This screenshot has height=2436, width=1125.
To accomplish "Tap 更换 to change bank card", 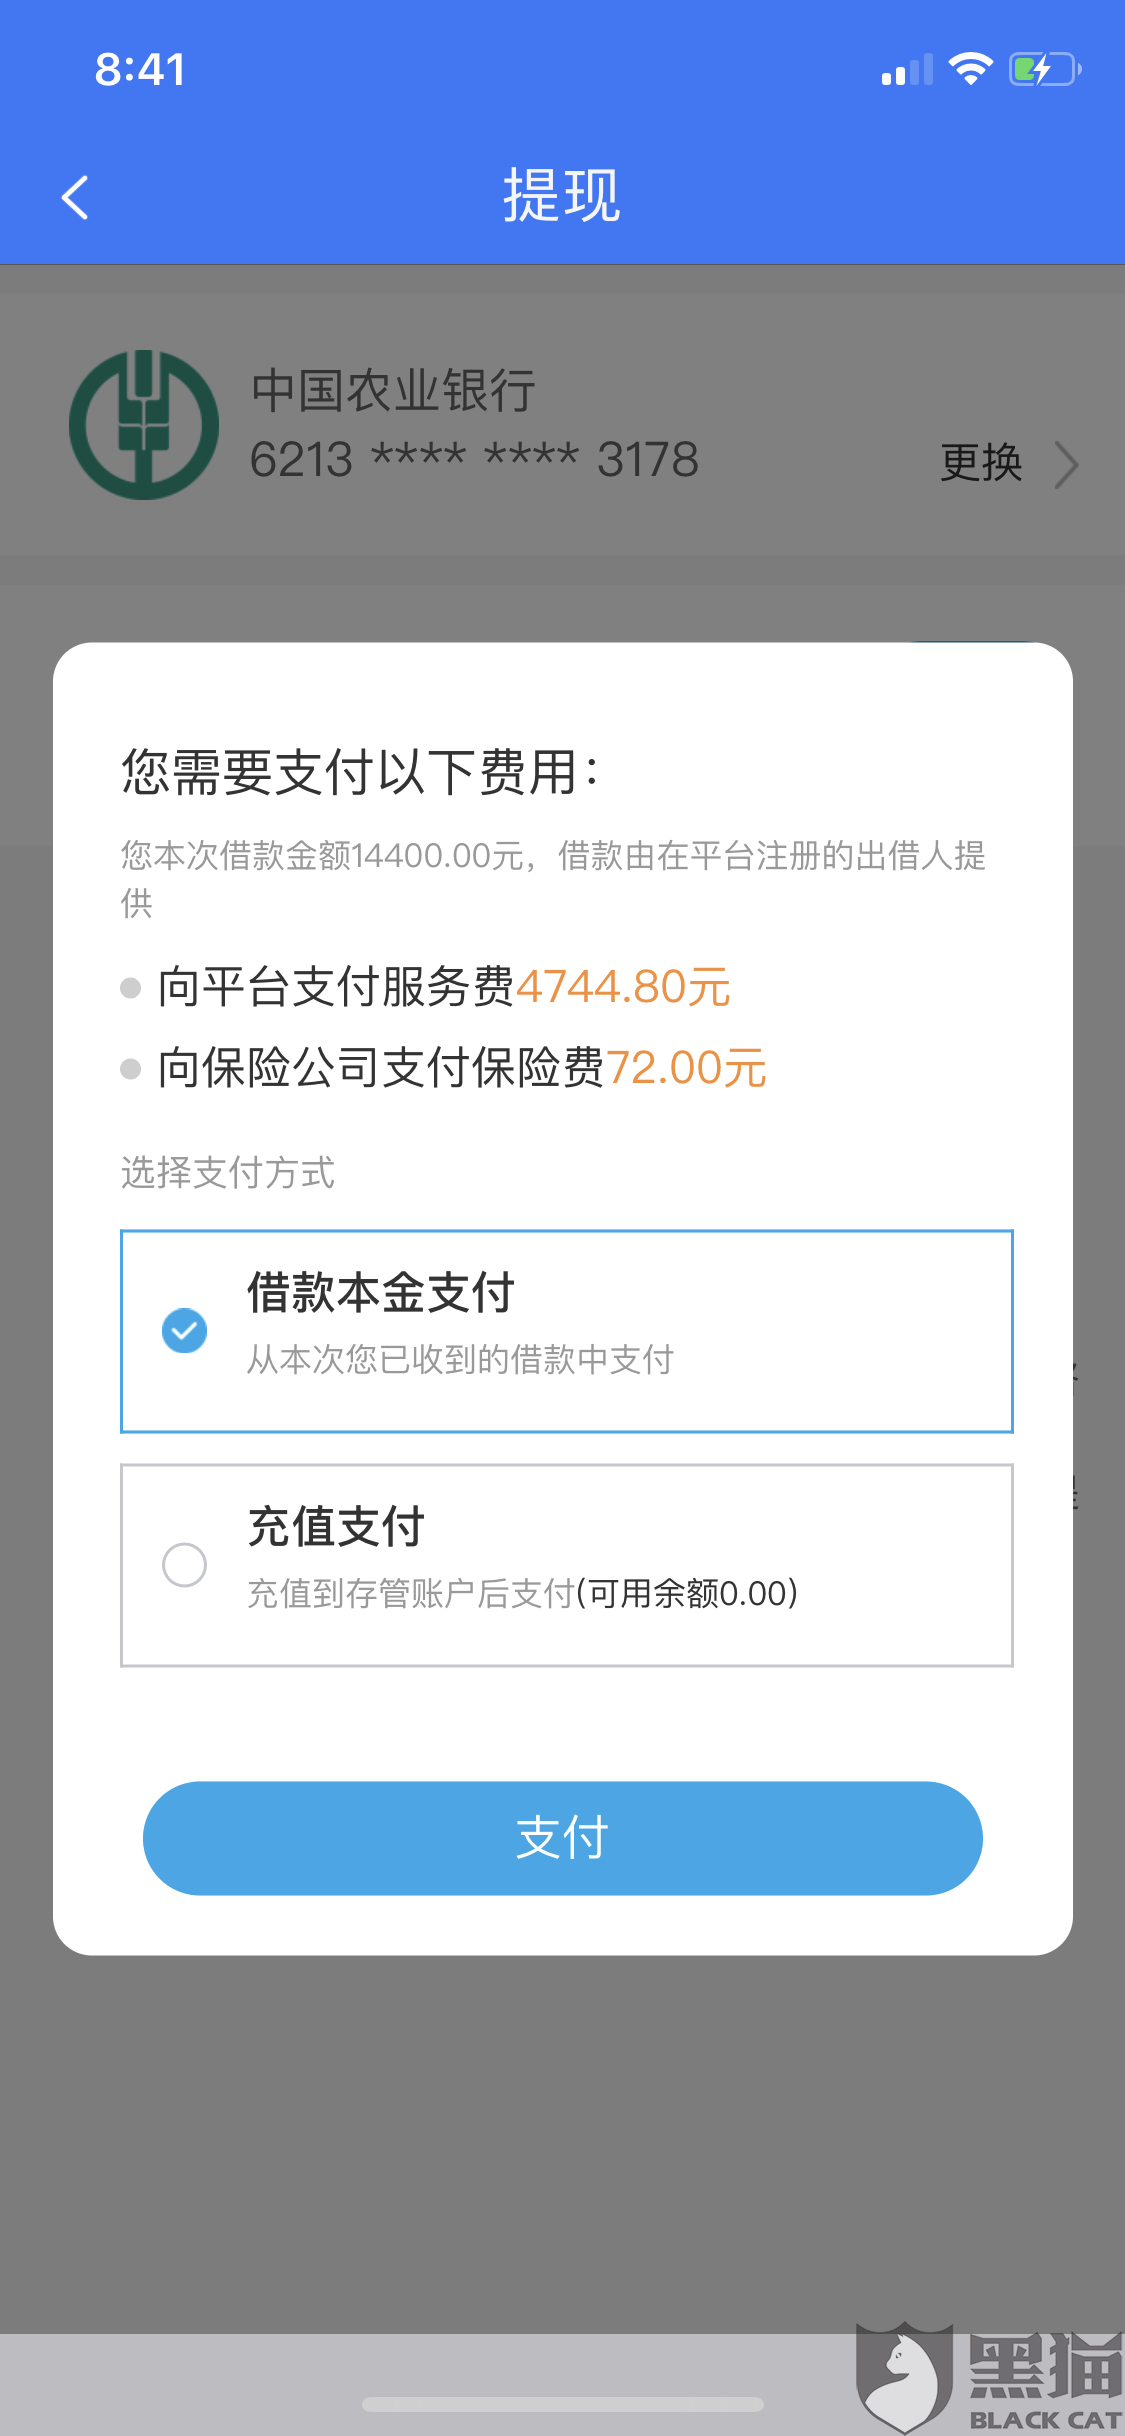I will 981,463.
